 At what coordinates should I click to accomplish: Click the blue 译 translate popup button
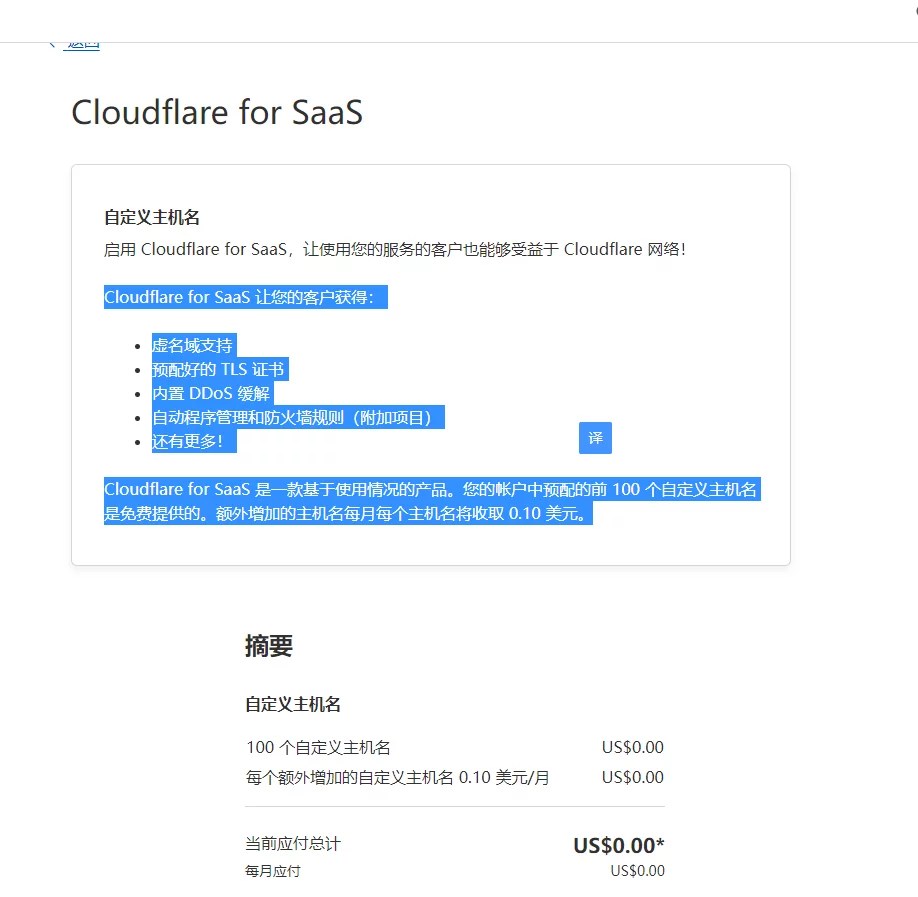click(595, 438)
